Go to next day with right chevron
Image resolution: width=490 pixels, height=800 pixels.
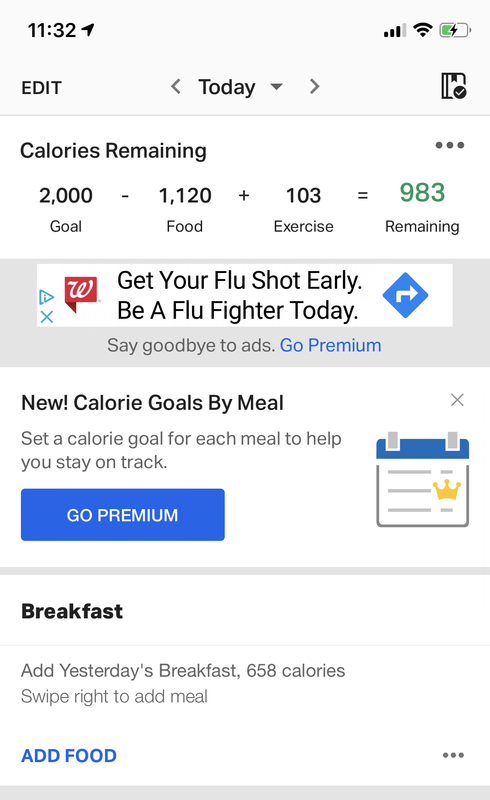(314, 86)
